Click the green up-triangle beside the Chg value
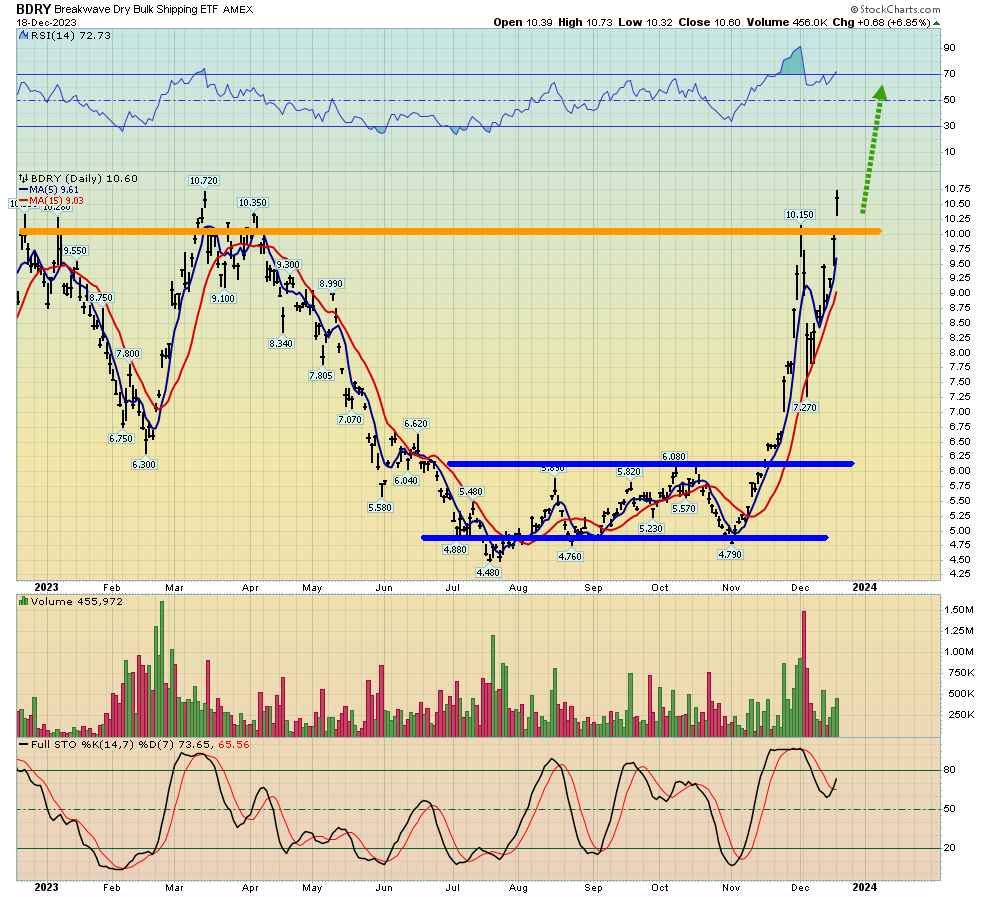This screenshot has height=897, width=990. [937, 23]
